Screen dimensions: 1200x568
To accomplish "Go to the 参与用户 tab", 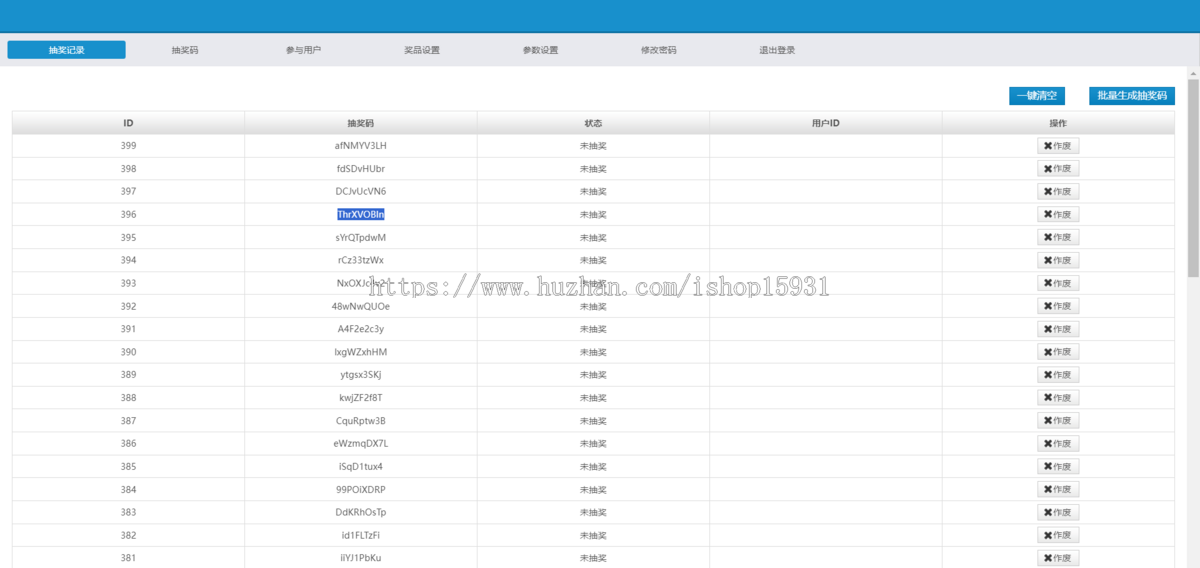I will pos(303,50).
